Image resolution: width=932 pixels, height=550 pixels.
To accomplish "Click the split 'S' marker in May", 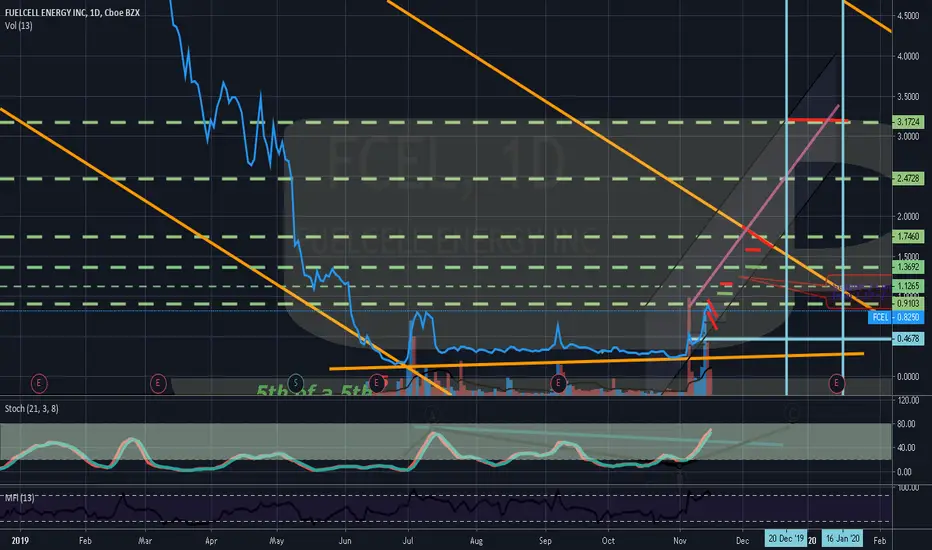I will click(x=295, y=383).
